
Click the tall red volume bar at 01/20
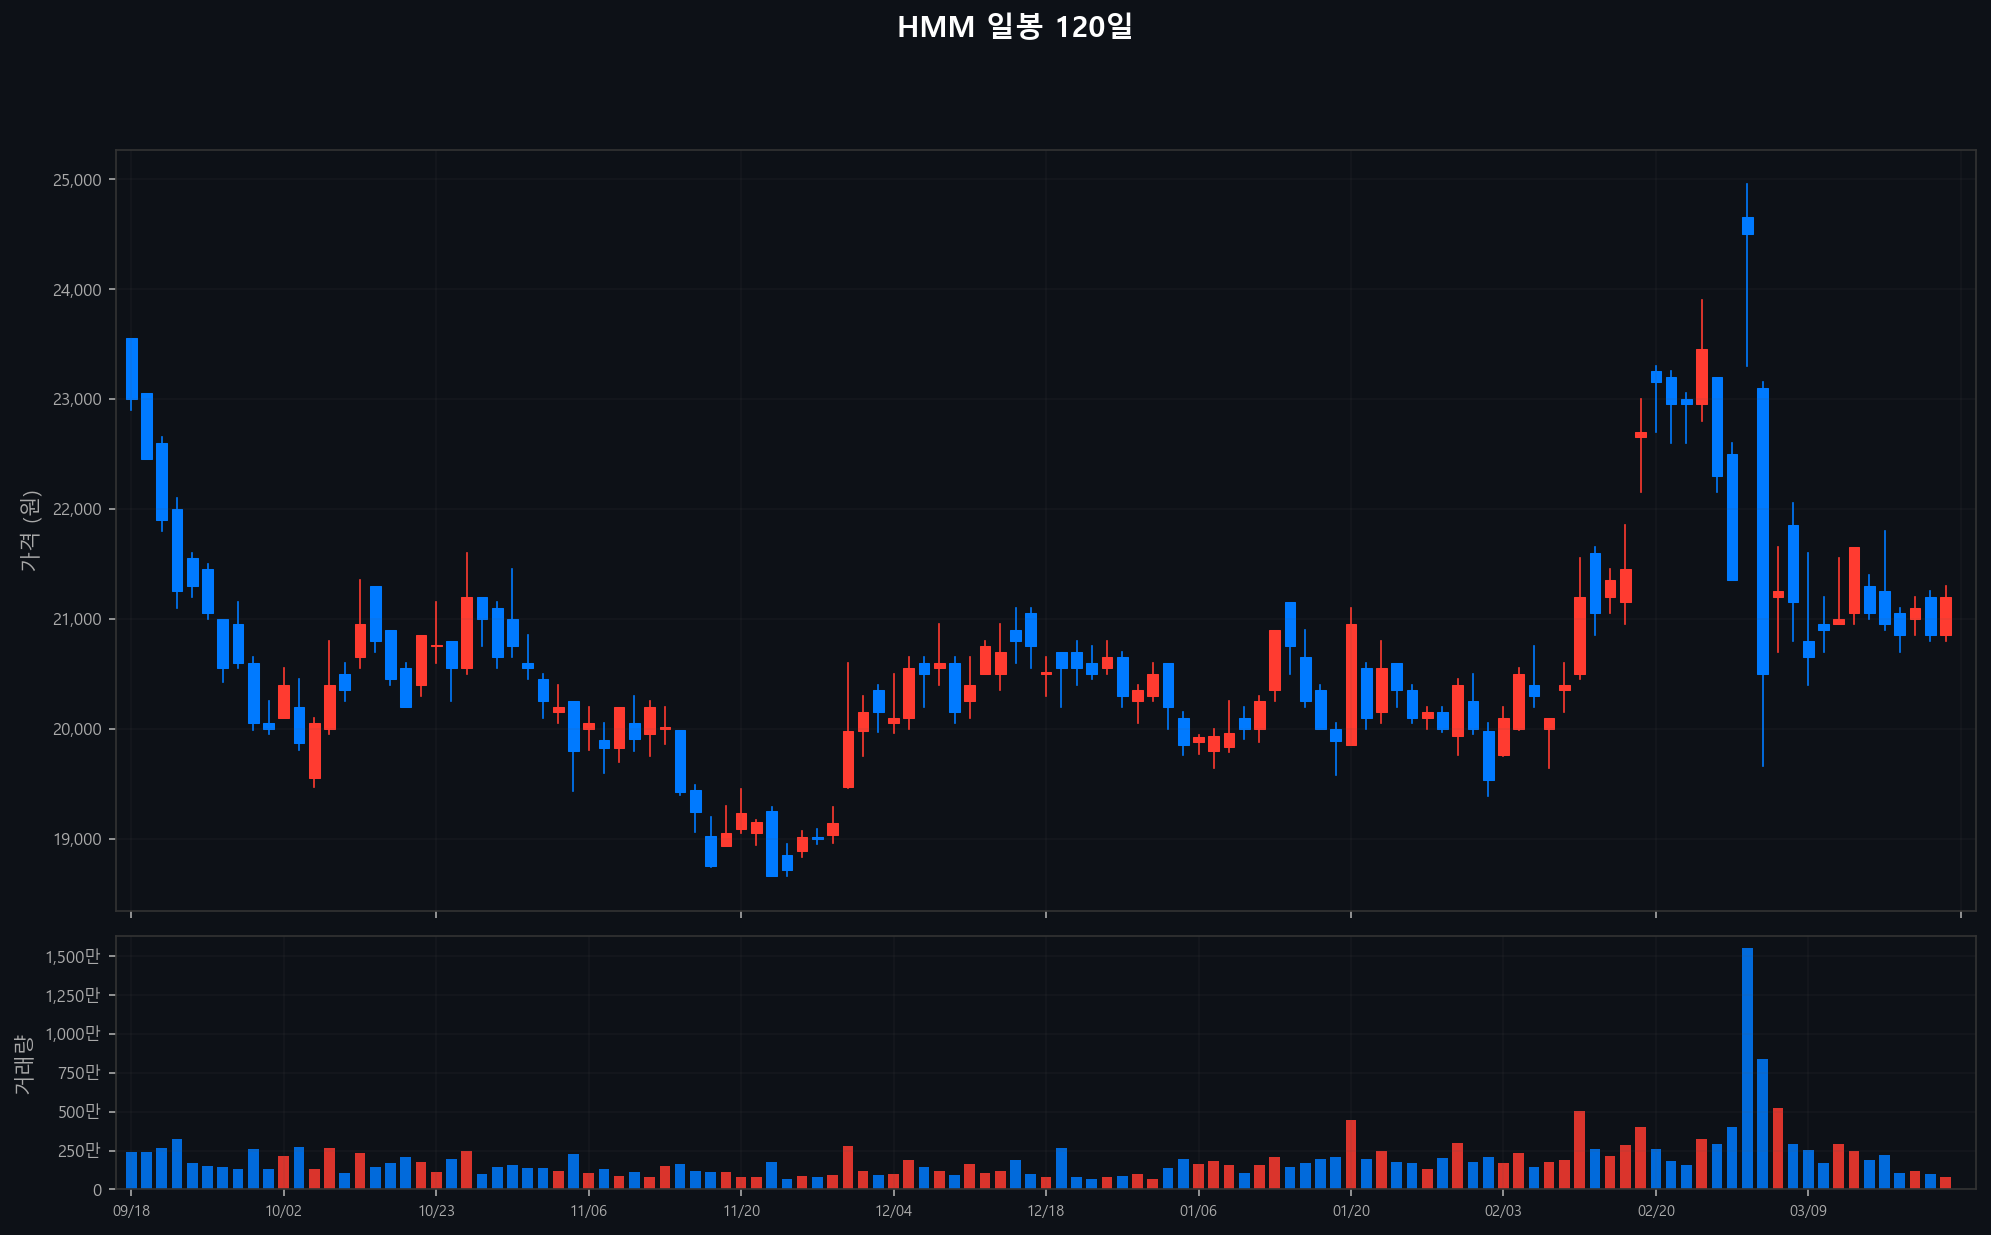pyautogui.click(x=1351, y=1155)
